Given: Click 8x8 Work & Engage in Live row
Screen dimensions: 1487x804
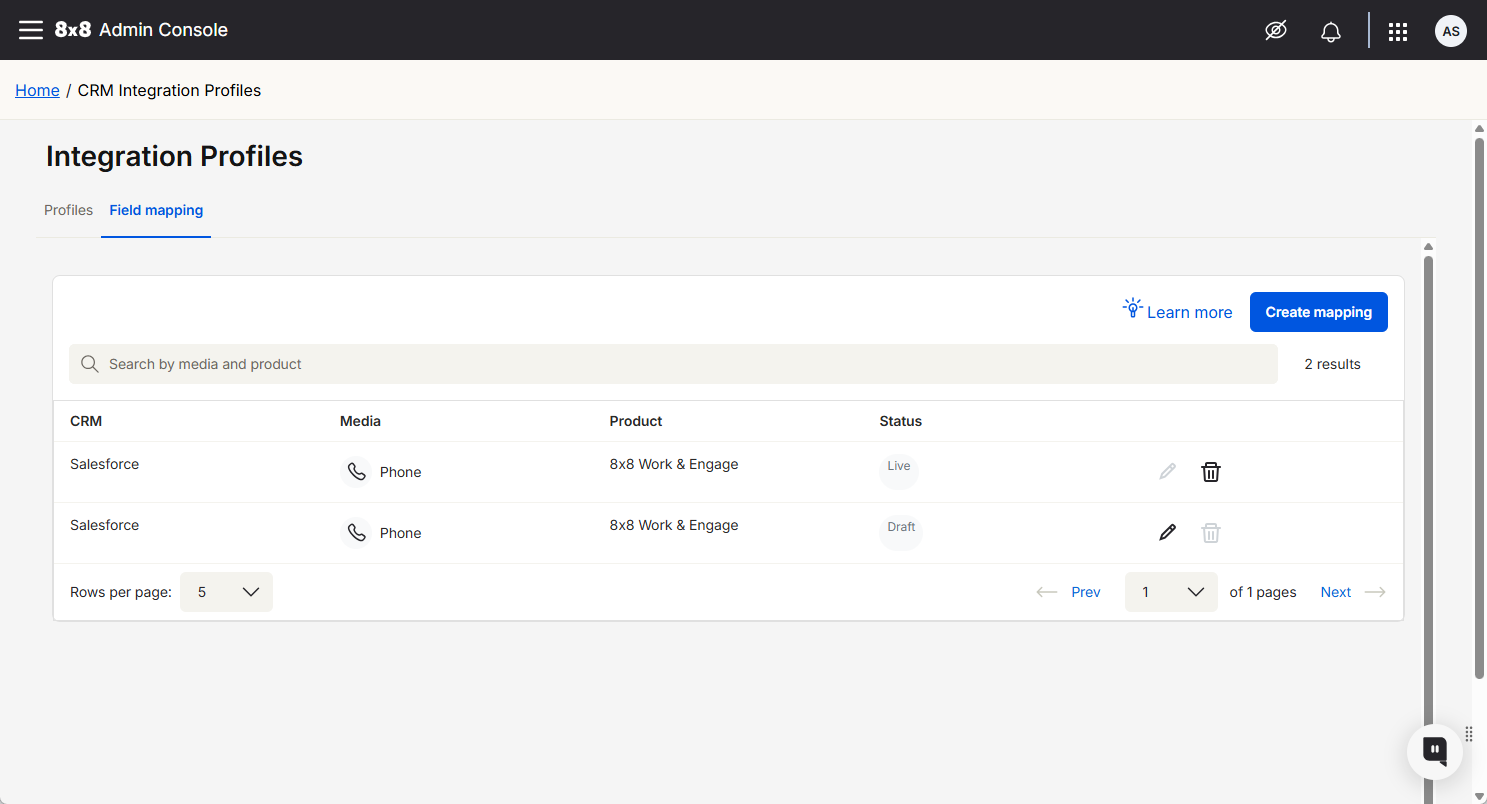Looking at the screenshot, I should point(674,464).
